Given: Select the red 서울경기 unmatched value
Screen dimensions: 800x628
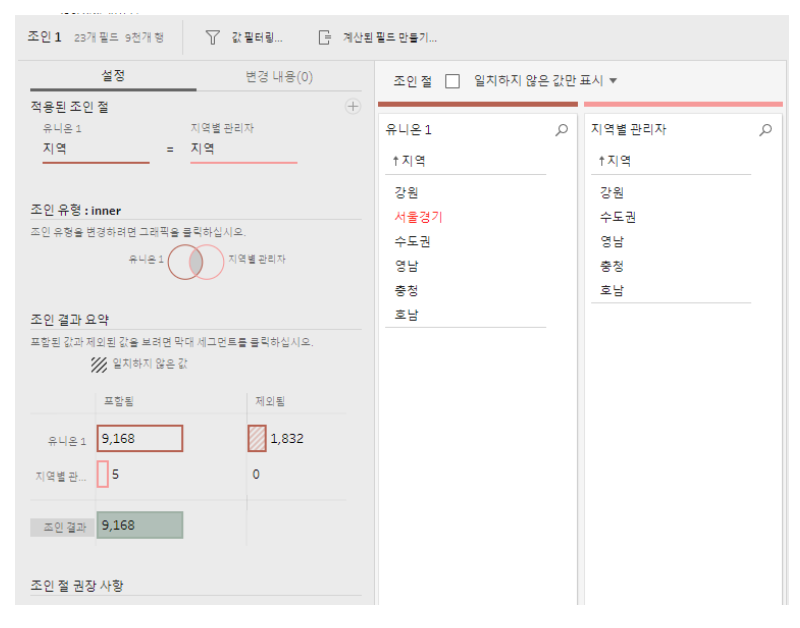Looking at the screenshot, I should pyautogui.click(x=418, y=216).
